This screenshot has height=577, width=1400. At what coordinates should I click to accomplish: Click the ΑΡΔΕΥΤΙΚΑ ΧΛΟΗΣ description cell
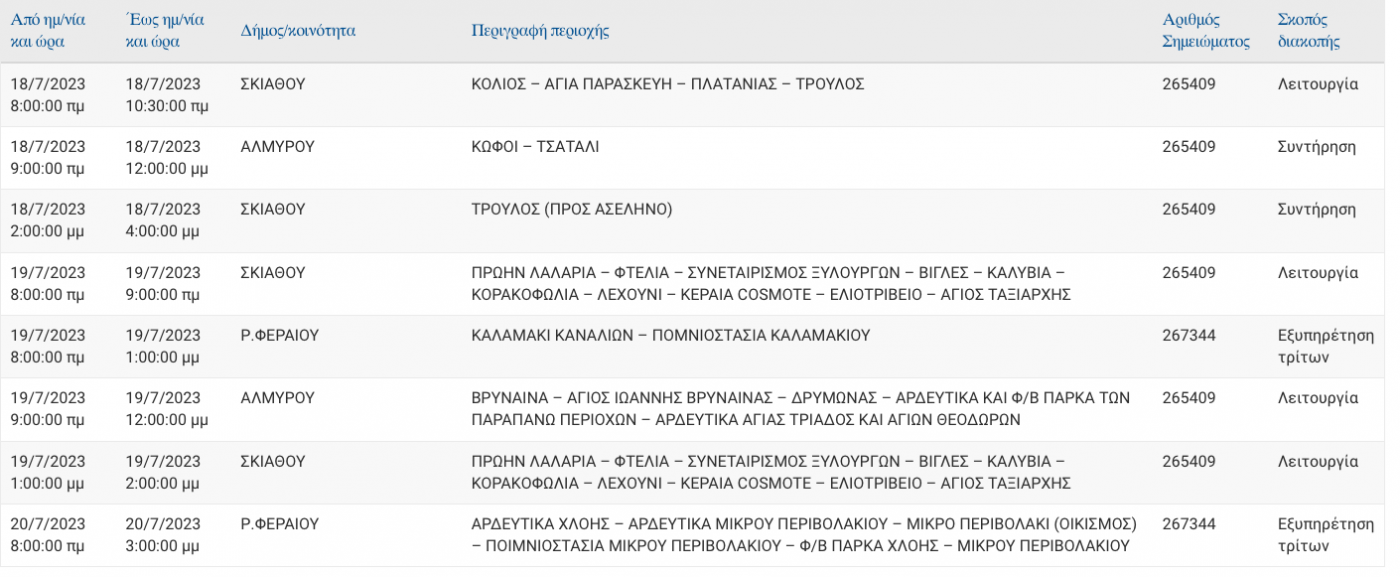coord(804,535)
